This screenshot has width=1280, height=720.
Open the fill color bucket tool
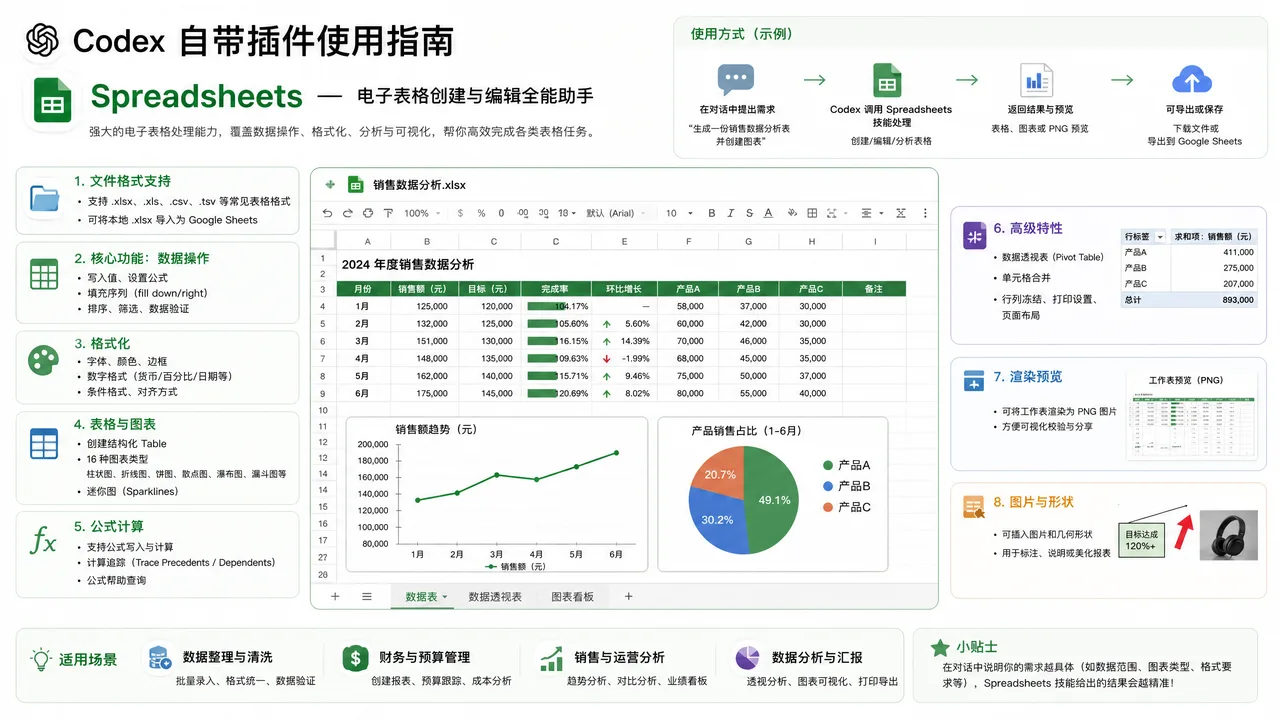click(x=792, y=213)
